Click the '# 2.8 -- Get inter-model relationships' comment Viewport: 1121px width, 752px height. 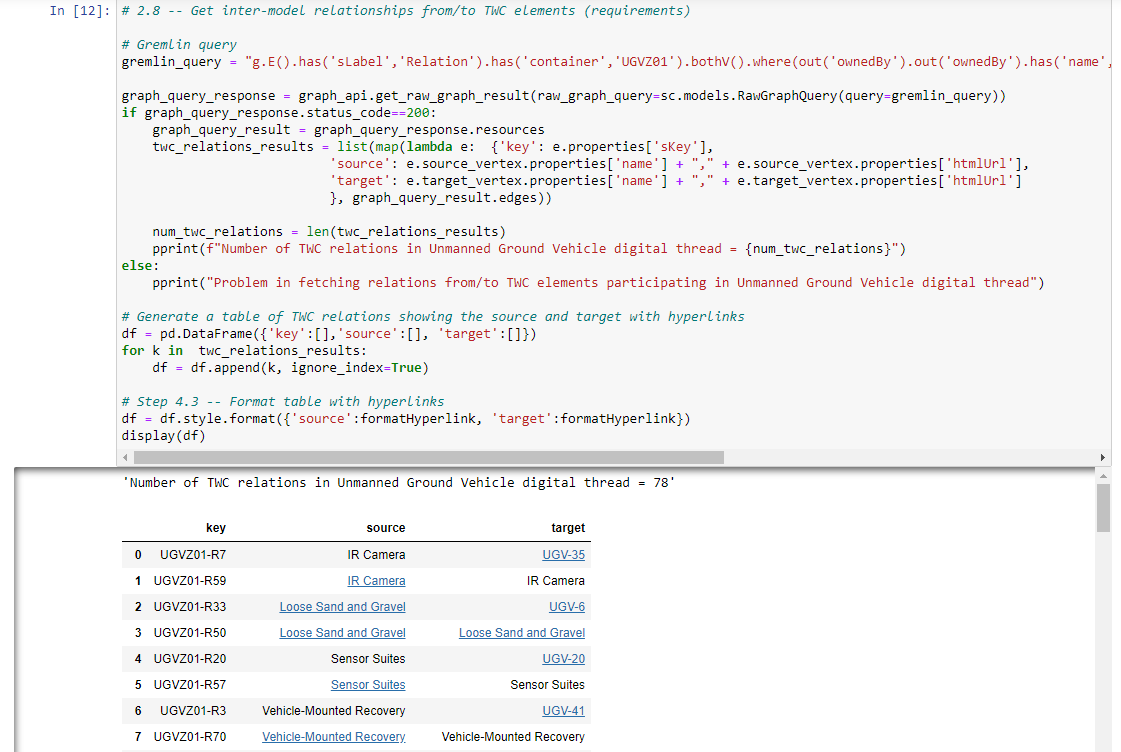[x=406, y=11]
